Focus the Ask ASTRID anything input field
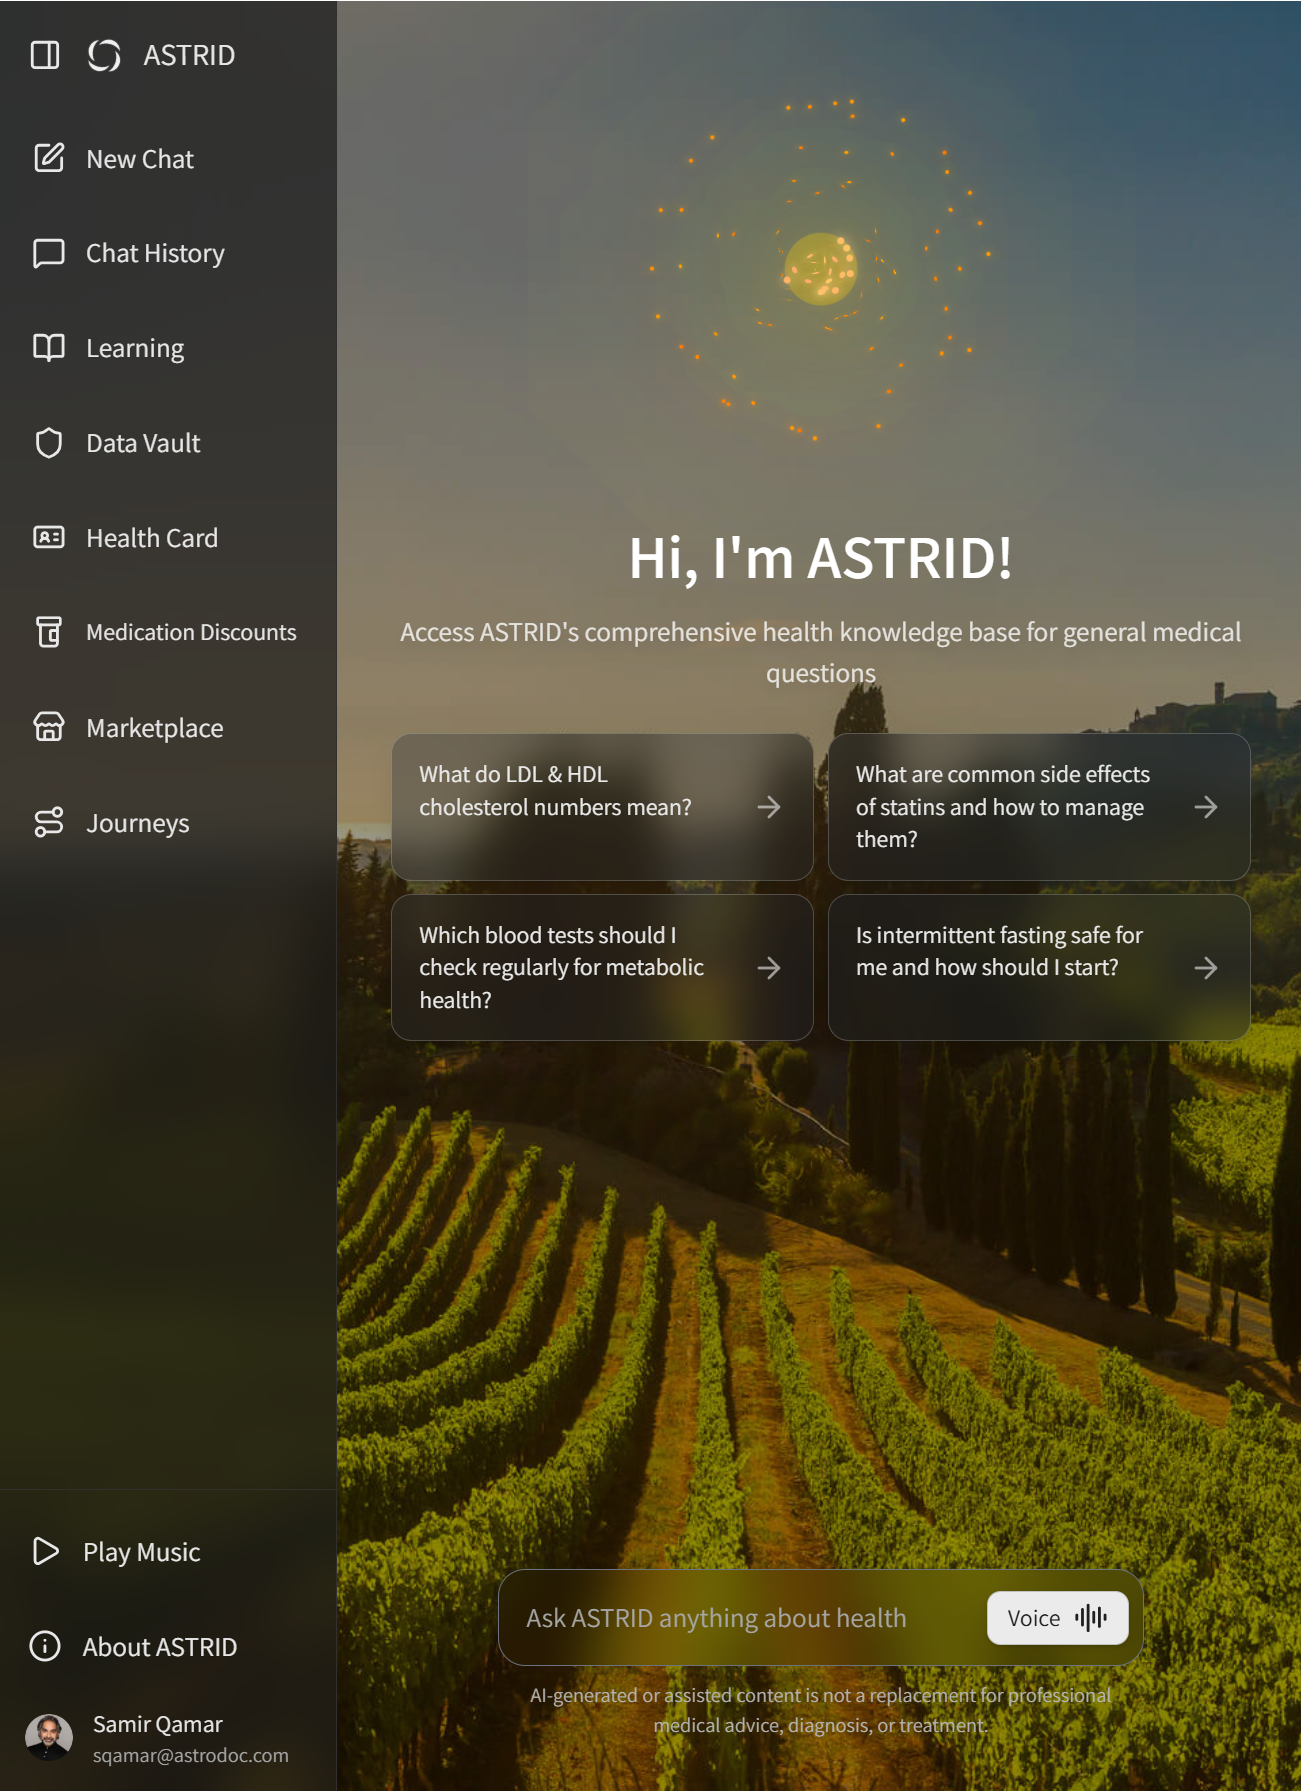1301x1791 pixels. [740, 1618]
